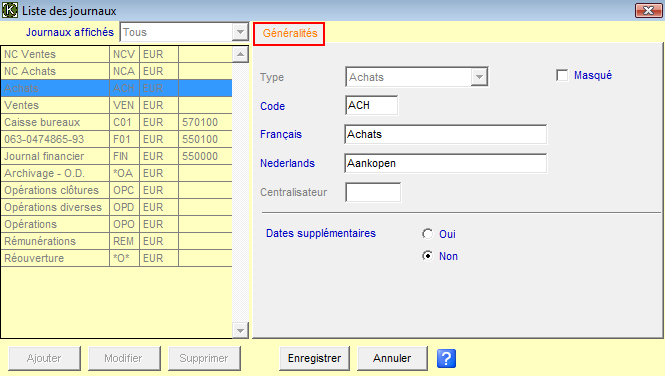Click the Supprimer button
The height and width of the screenshot is (376, 665).
(x=204, y=358)
